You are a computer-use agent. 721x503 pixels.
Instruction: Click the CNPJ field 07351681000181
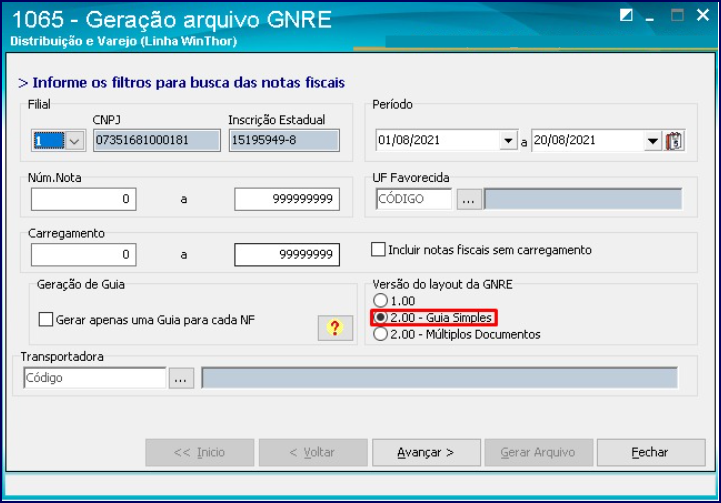coord(157,140)
